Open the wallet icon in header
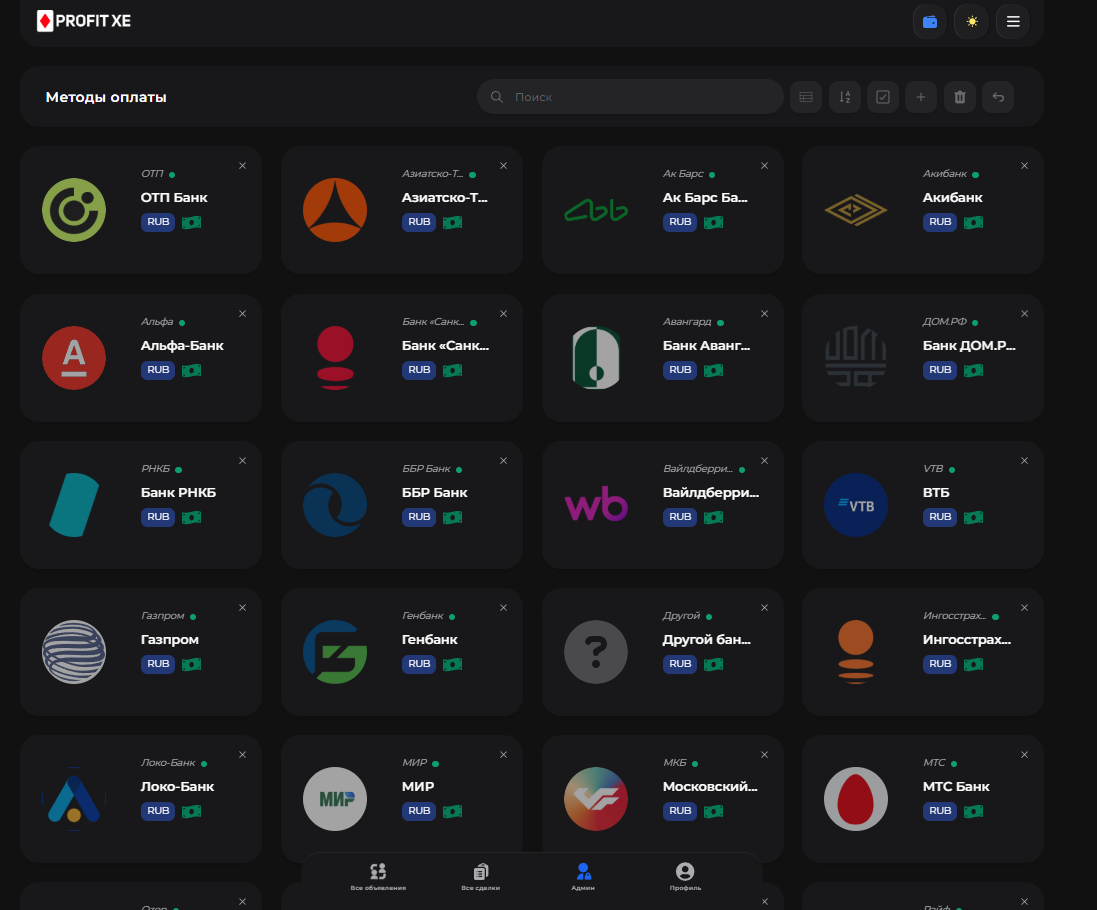Image resolution: width=1097 pixels, height=910 pixels. (x=929, y=21)
